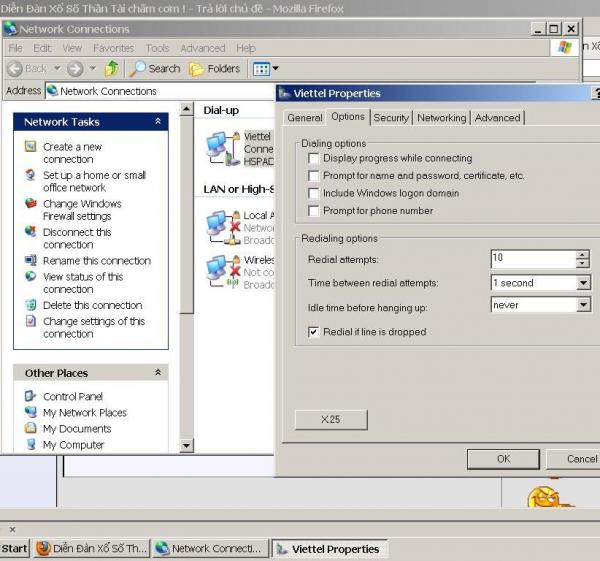
Task: Click the Windows flag logo icon
Action: pos(565,48)
